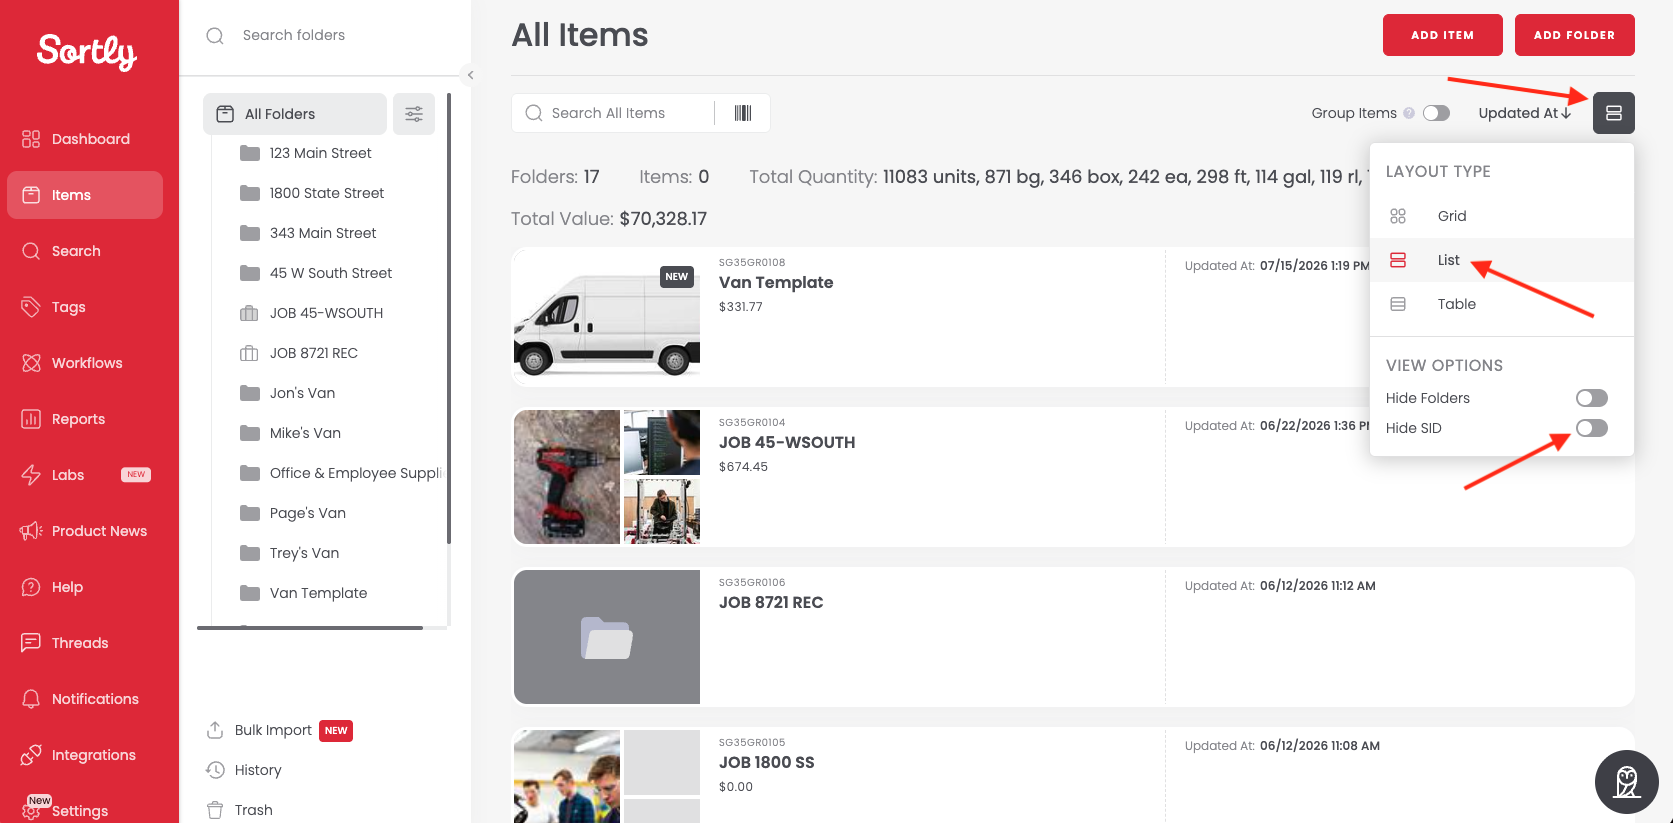Toggle the Group Items switch
1673x823 pixels.
1437,113
